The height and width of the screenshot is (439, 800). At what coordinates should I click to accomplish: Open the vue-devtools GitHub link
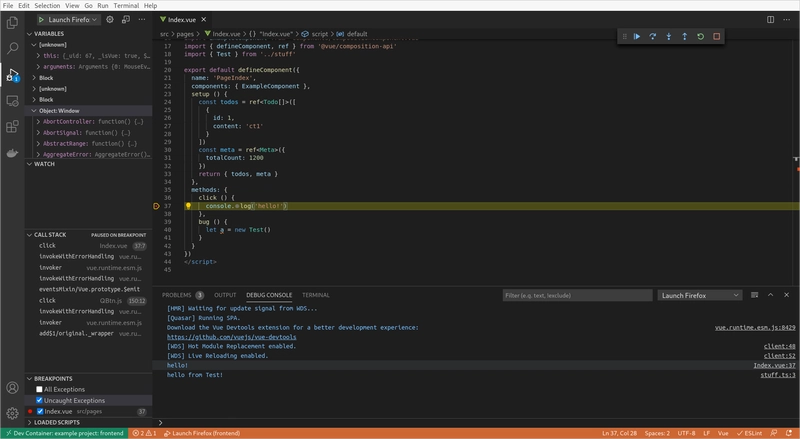click(231, 337)
